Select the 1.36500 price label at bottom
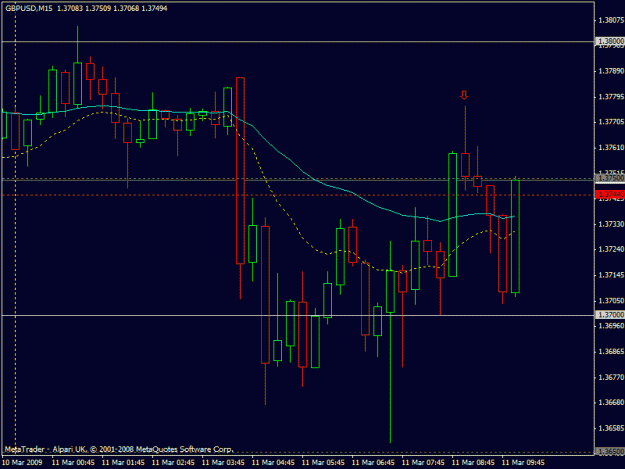 tap(610, 452)
